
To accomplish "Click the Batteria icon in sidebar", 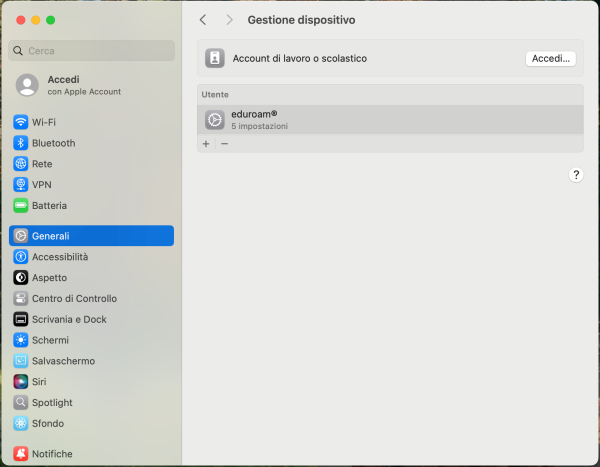I will pyautogui.click(x=21, y=206).
